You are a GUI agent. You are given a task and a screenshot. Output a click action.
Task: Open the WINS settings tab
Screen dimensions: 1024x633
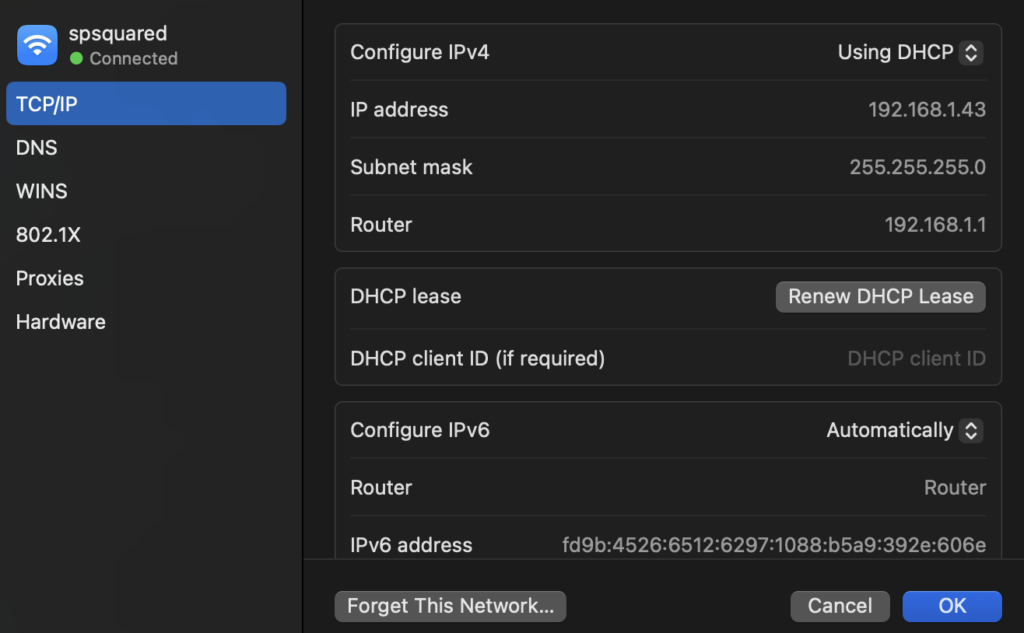coord(42,191)
